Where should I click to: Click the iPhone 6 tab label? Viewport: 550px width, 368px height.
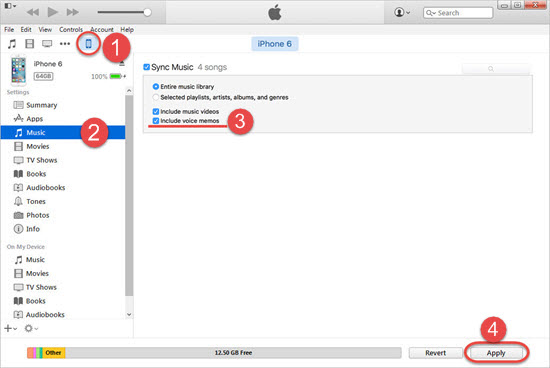[274, 44]
